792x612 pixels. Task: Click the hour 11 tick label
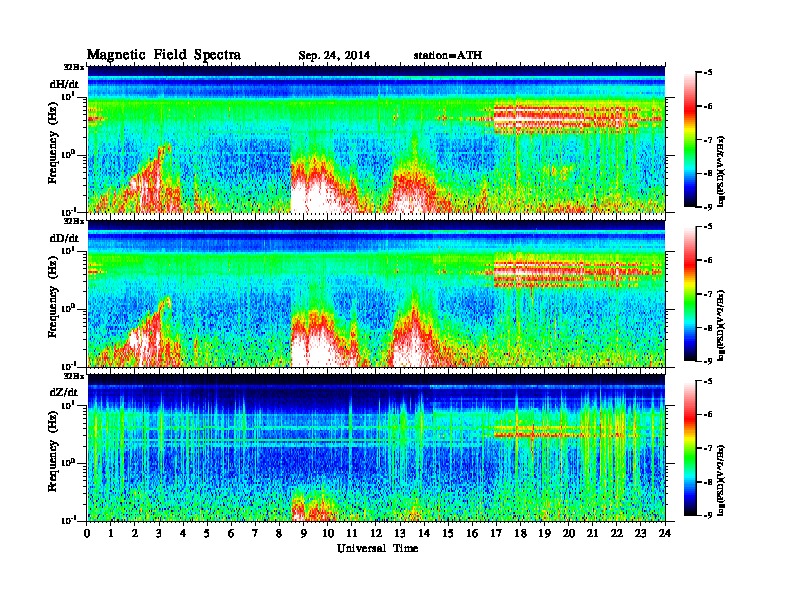pos(352,533)
